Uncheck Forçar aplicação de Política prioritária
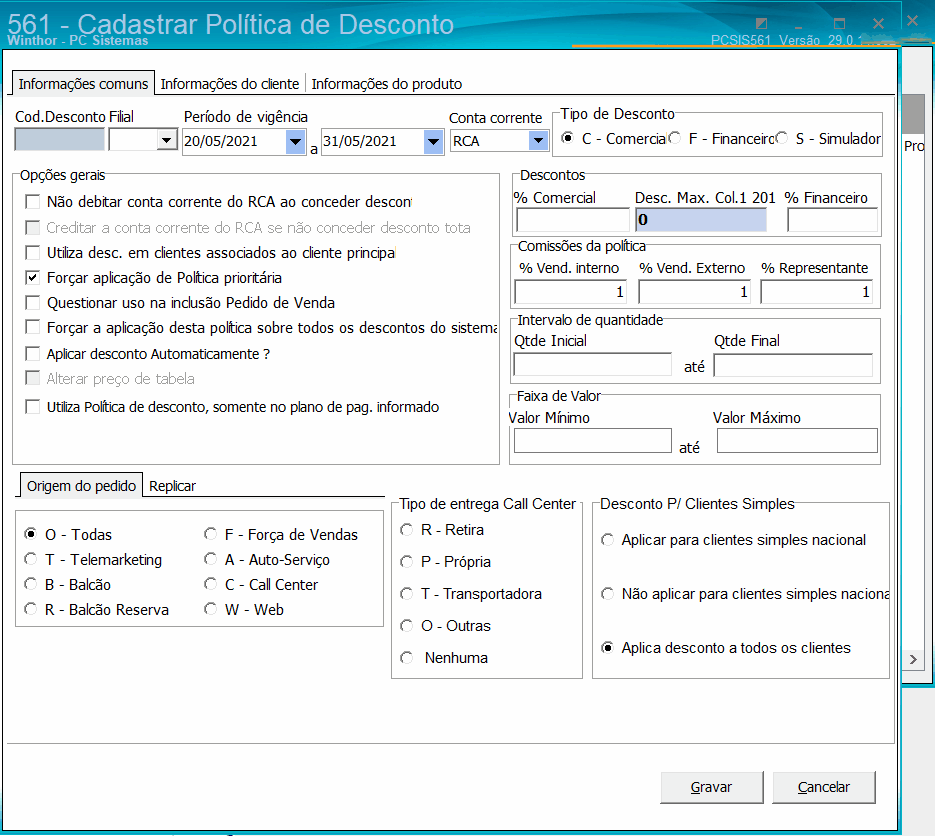 click(x=33, y=278)
